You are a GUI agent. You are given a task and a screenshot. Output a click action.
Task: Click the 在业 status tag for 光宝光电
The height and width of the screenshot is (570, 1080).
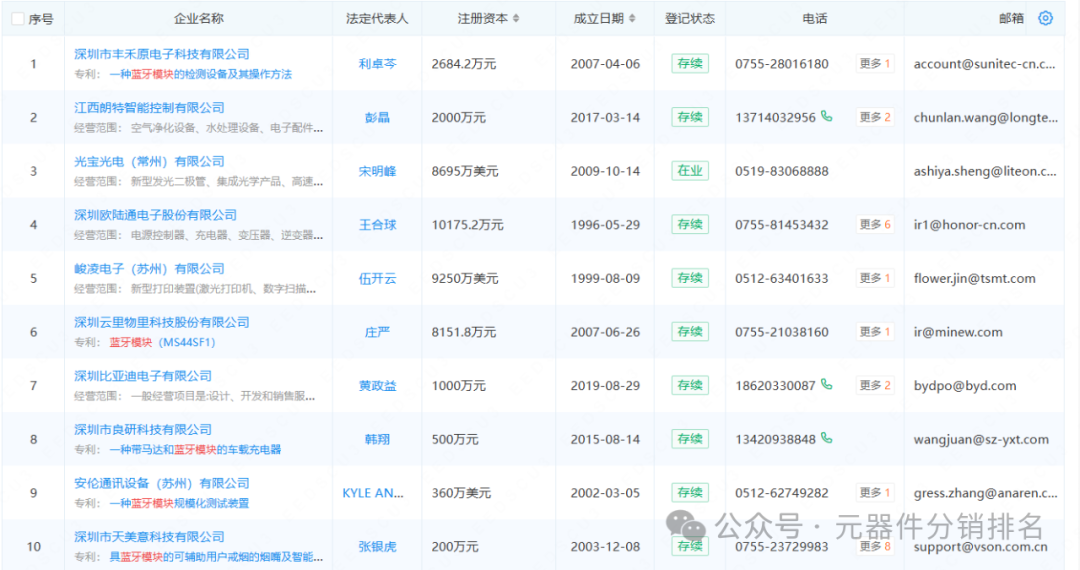(x=689, y=171)
